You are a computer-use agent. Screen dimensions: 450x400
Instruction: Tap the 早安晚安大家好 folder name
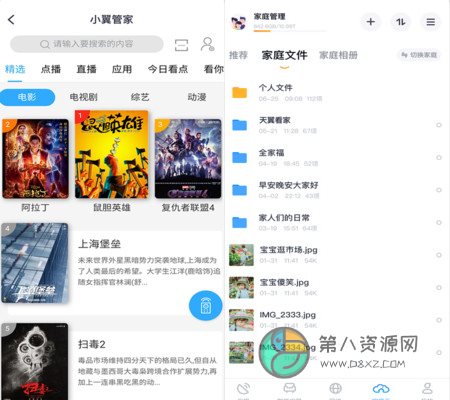click(288, 185)
